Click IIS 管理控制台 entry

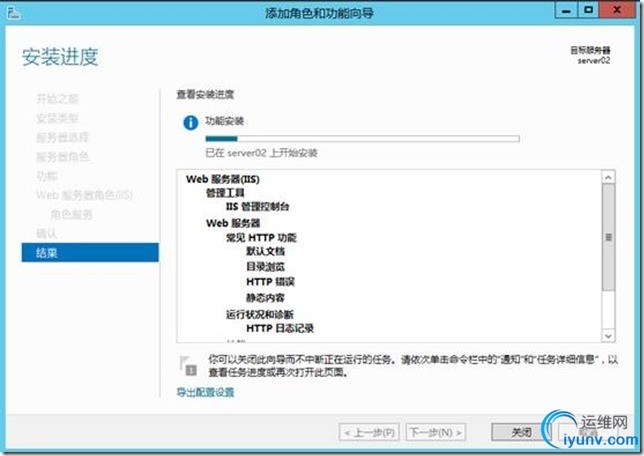(258, 206)
